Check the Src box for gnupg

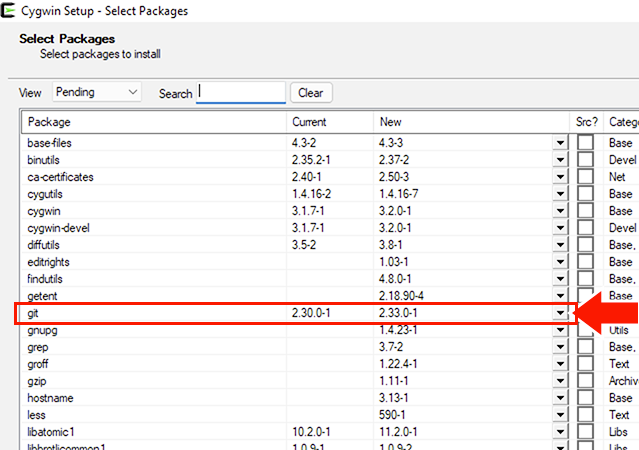pos(585,330)
